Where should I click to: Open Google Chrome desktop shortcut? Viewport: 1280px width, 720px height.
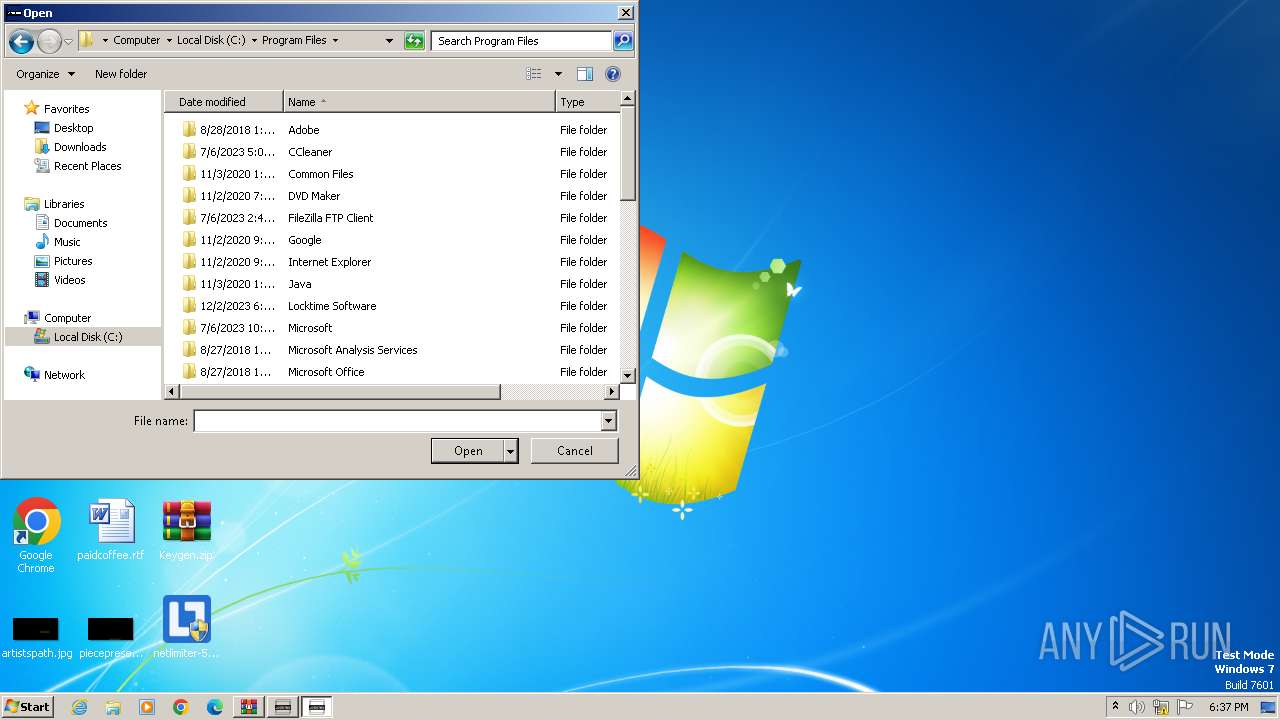(36, 536)
